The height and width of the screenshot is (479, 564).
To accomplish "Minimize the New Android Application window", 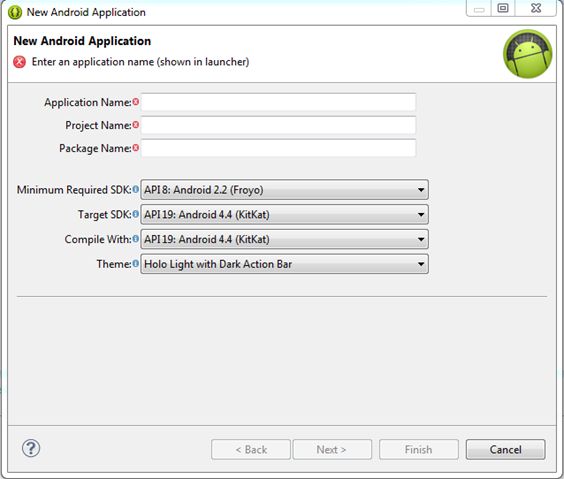I will [479, 8].
